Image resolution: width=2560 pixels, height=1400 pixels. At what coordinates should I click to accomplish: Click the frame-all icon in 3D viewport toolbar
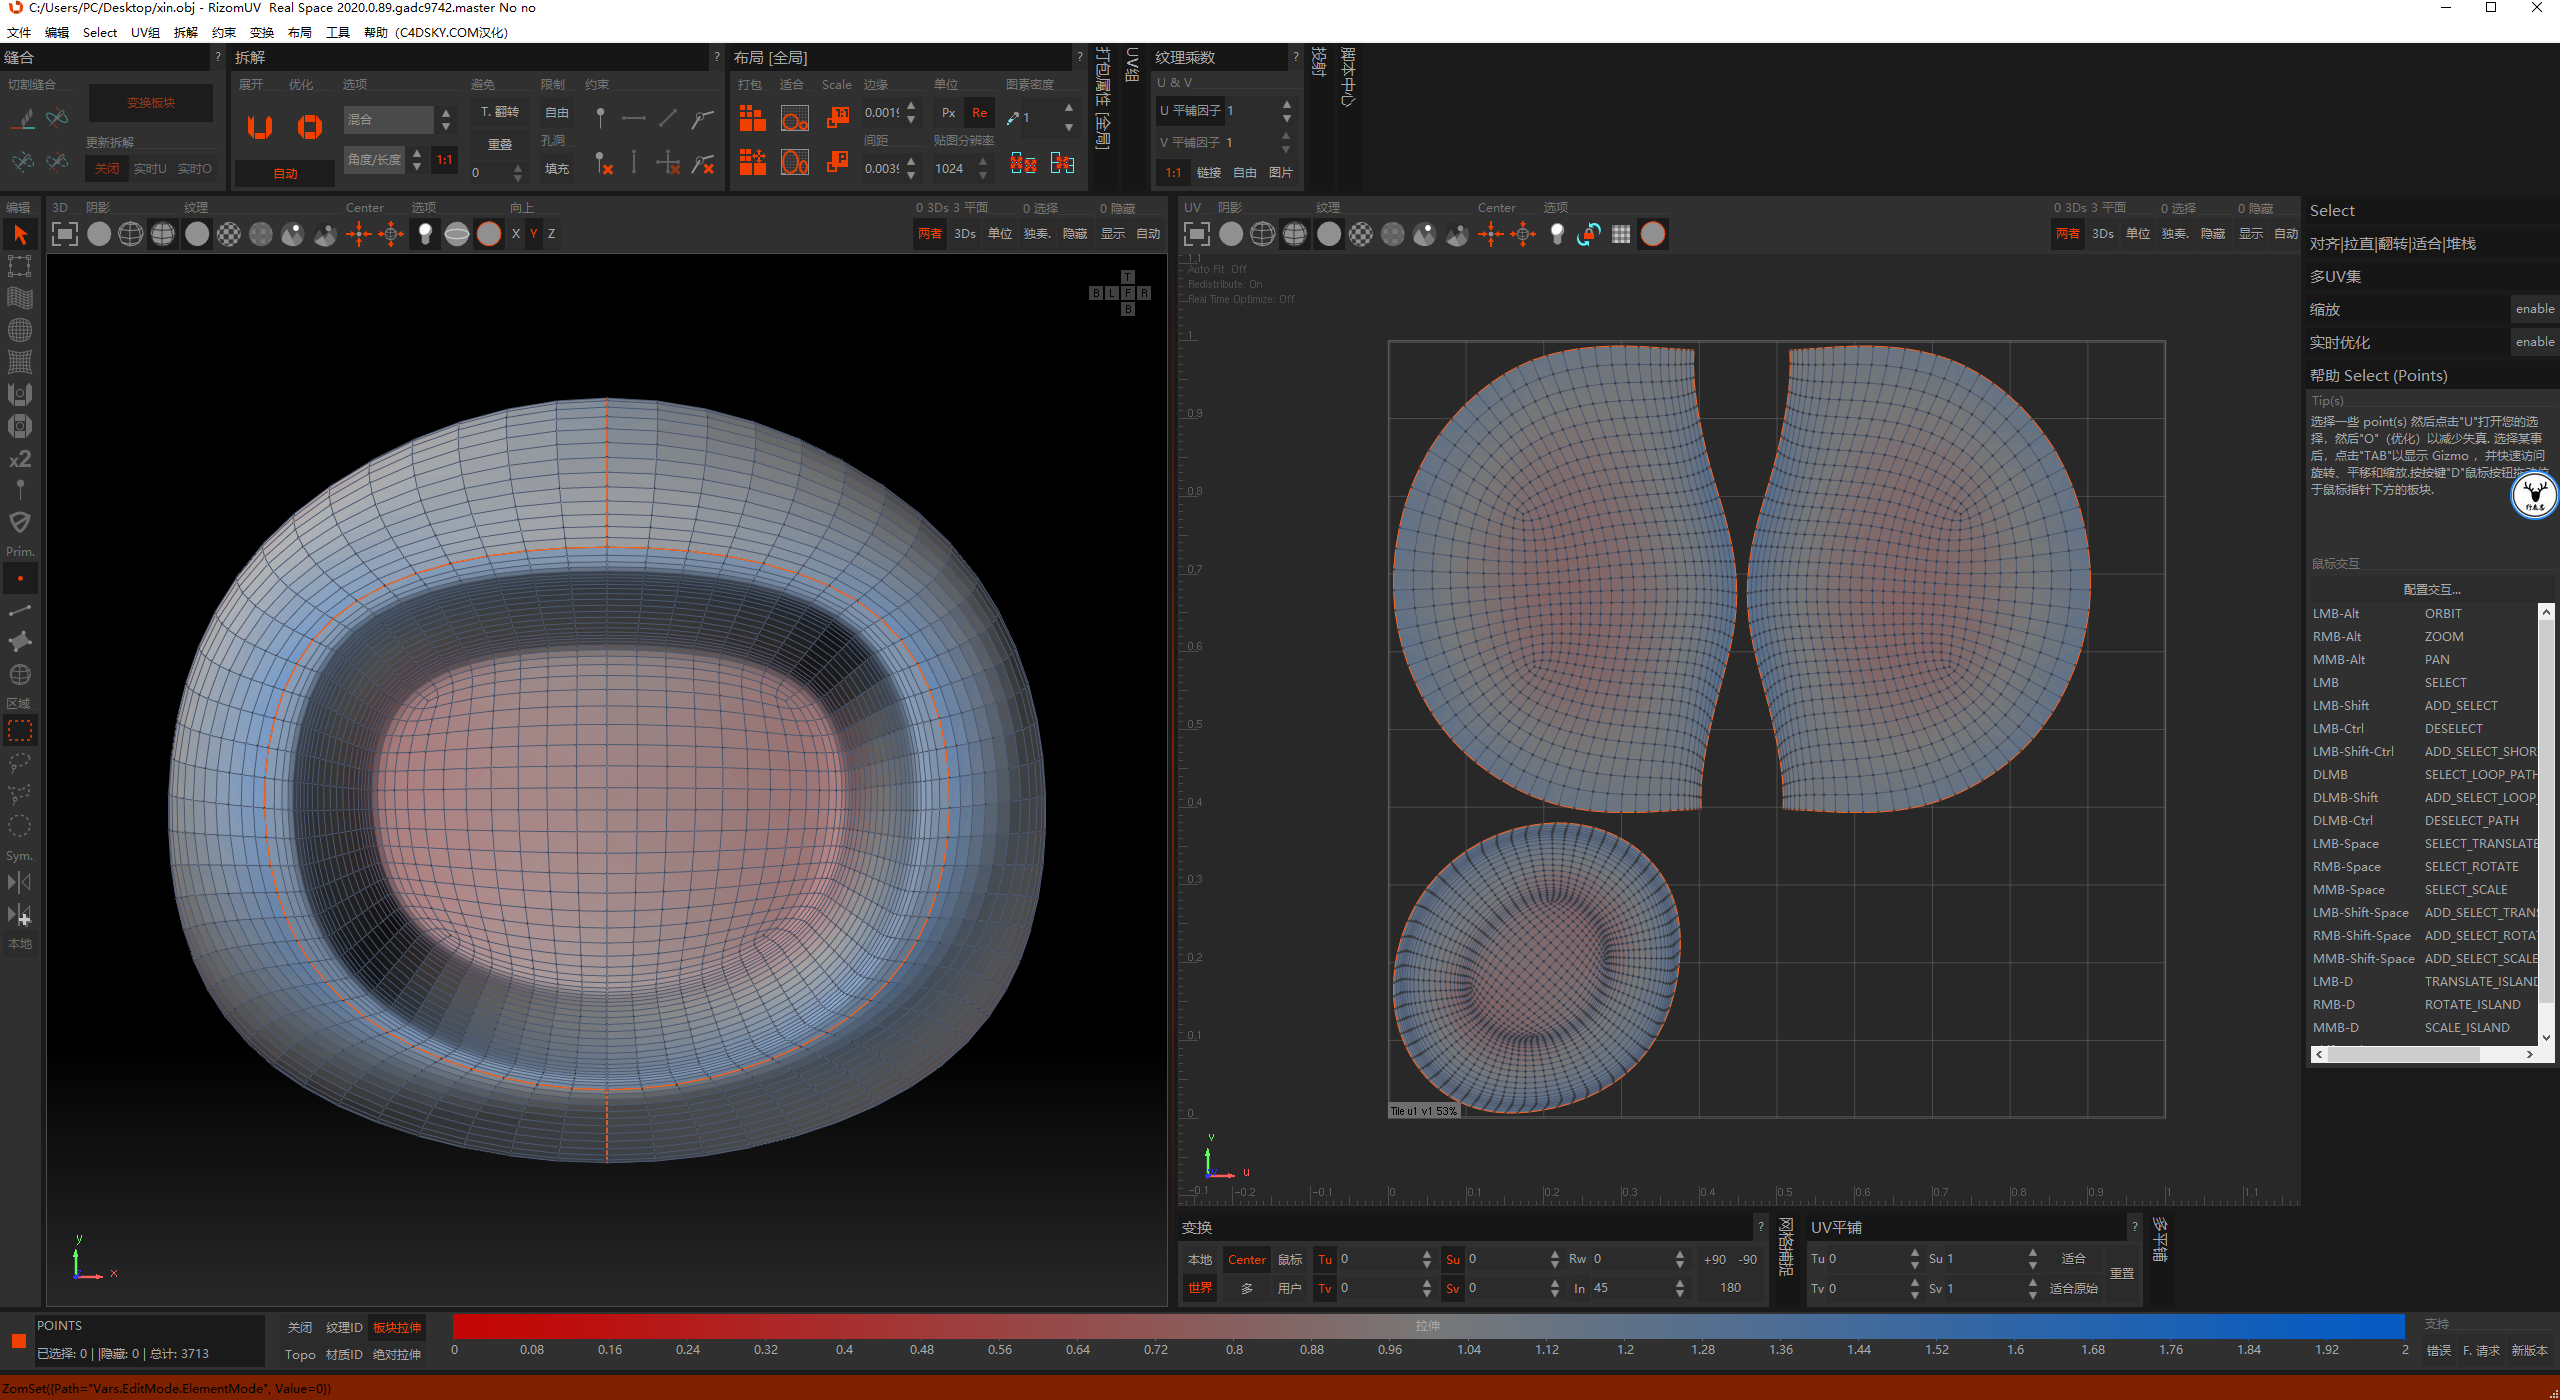pos(65,234)
